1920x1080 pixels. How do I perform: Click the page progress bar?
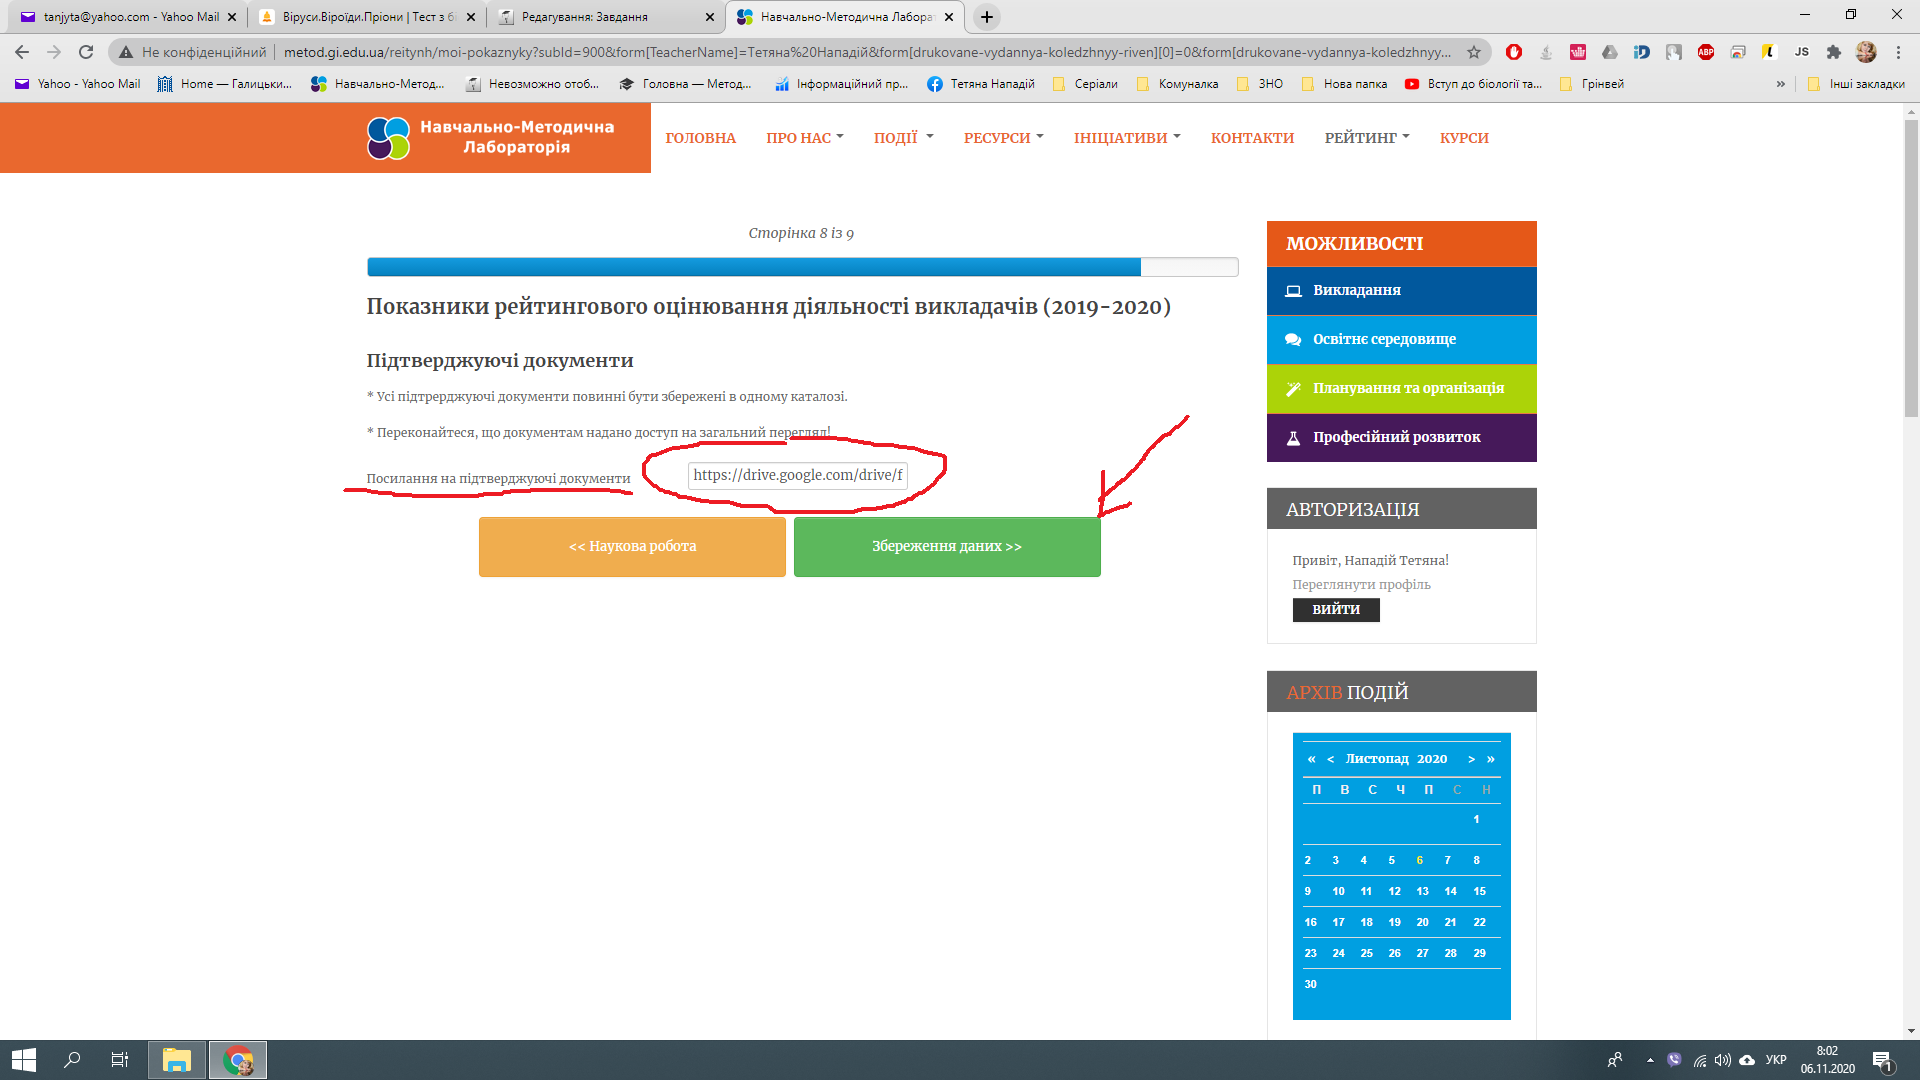[802, 267]
